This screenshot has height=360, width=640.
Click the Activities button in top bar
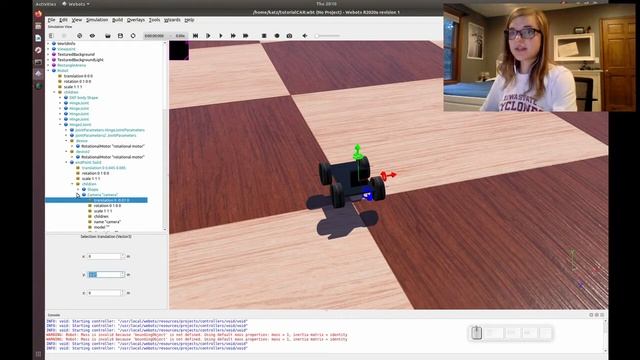(x=46, y=4)
